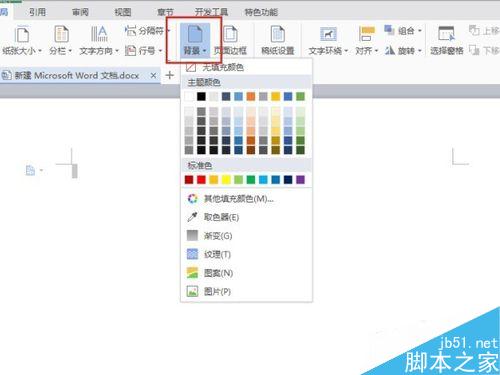This screenshot has width=500, height=375.
Task: Click the 旋转 rotate icon
Action: [390, 50]
